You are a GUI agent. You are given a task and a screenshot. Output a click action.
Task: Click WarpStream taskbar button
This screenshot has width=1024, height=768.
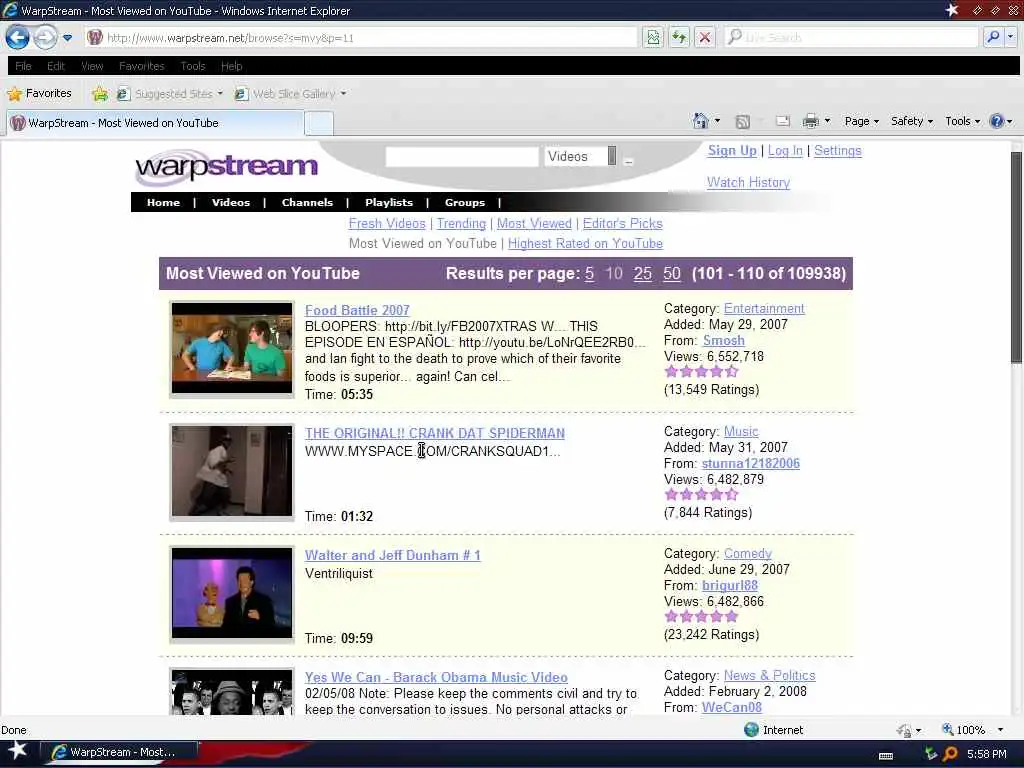point(118,752)
